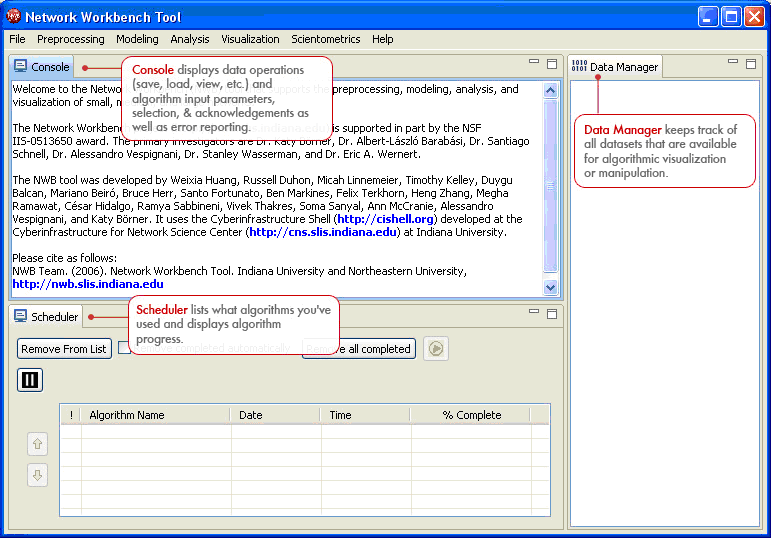Click the Algorithm Name column header
Viewport: 771px width, 538px height.
point(155,415)
